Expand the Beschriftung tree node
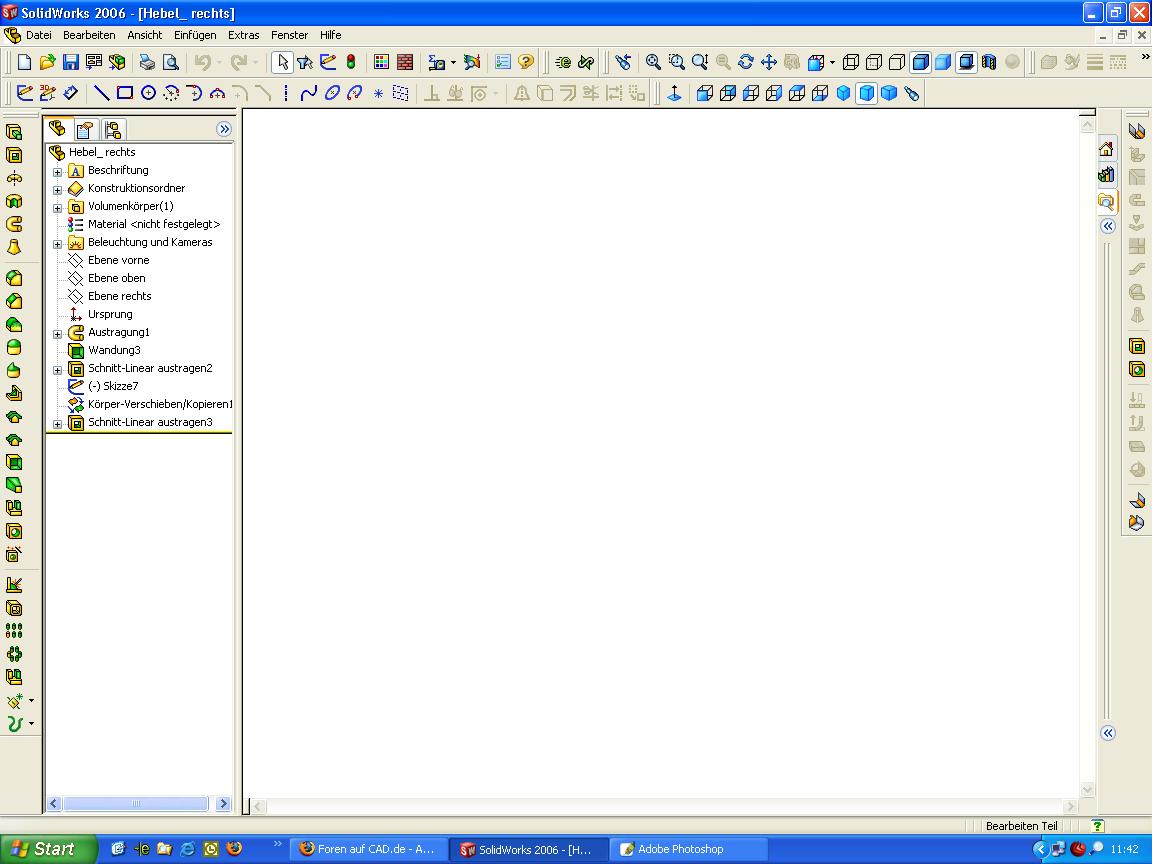 pos(57,172)
